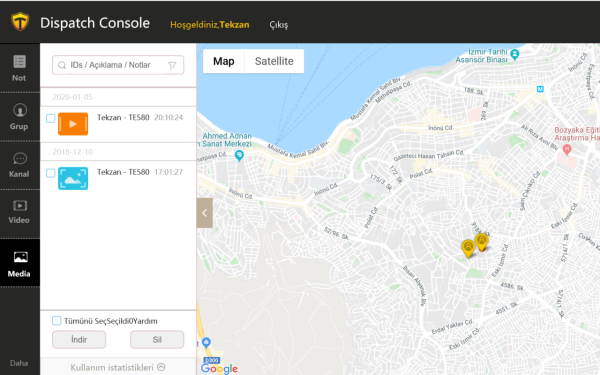The height and width of the screenshot is (375, 600).
Task: Open the Video sidebar section
Action: click(19, 213)
